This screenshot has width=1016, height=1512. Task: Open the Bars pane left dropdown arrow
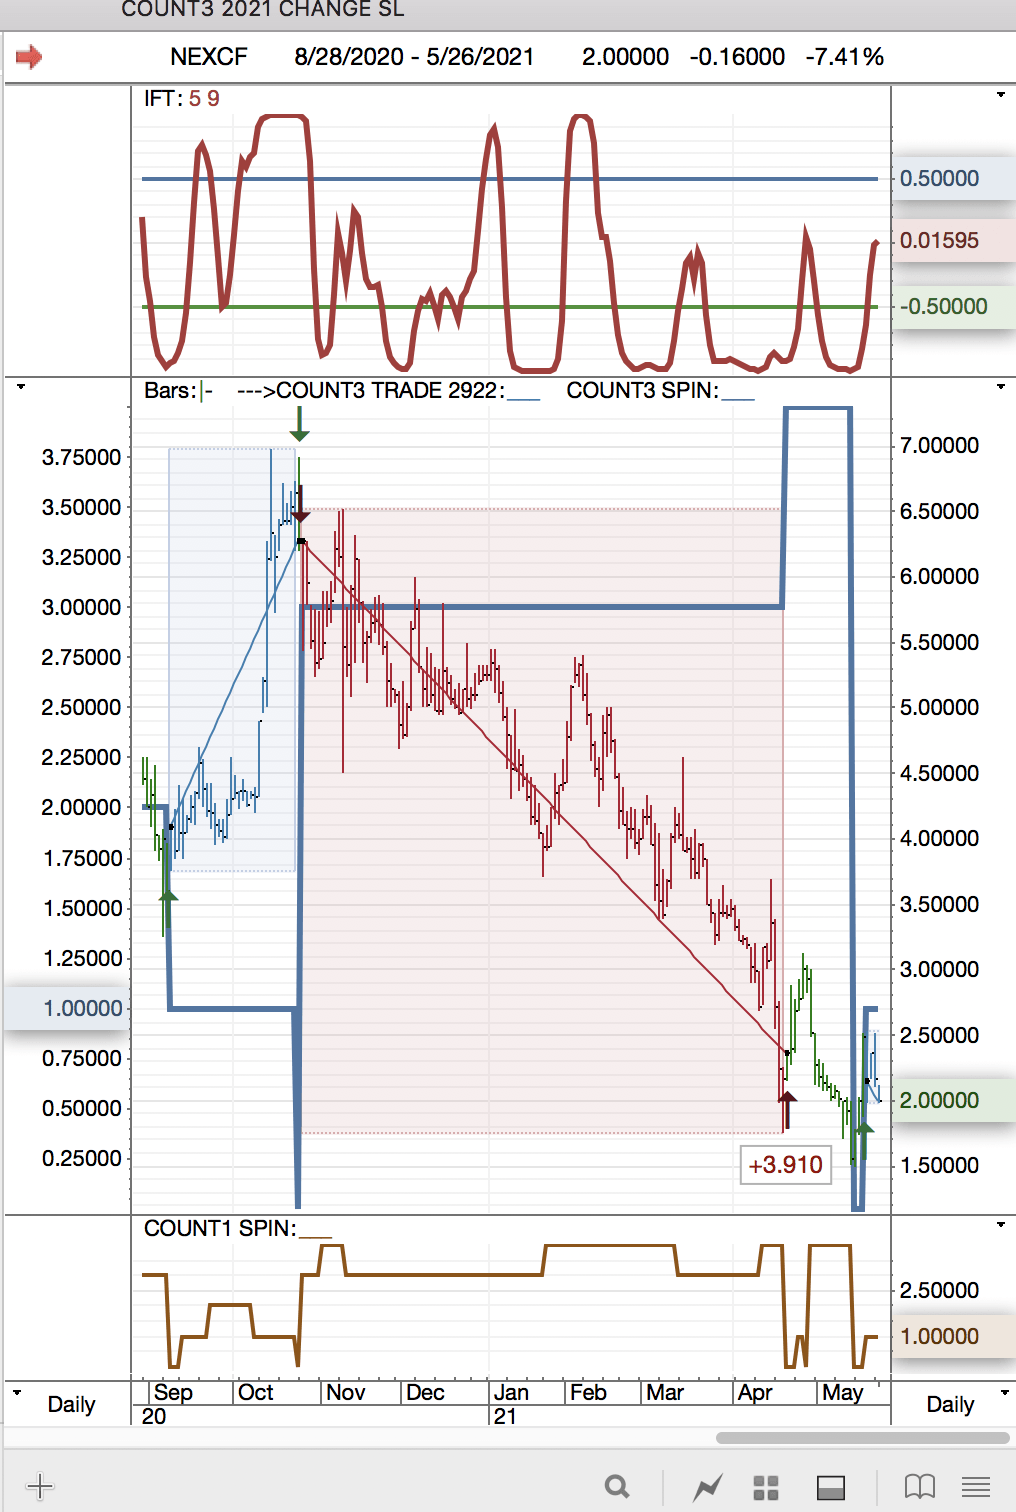pyautogui.click(x=20, y=387)
